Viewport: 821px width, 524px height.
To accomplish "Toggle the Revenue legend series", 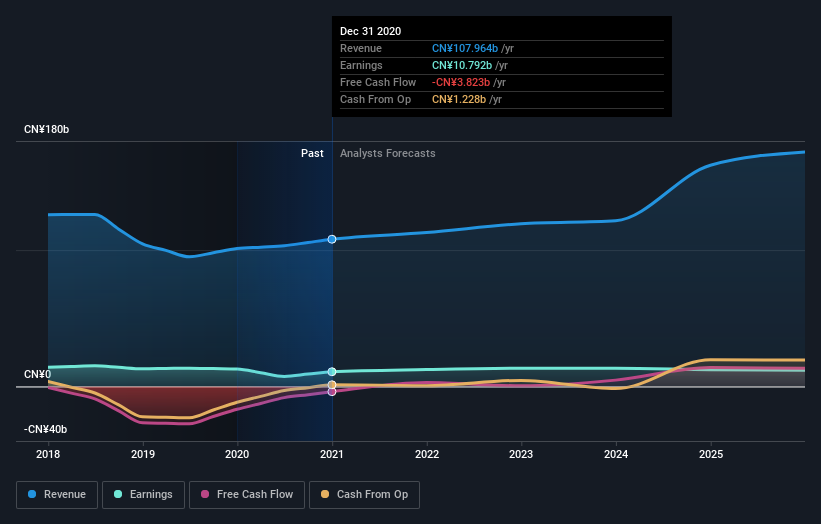I will [57, 495].
